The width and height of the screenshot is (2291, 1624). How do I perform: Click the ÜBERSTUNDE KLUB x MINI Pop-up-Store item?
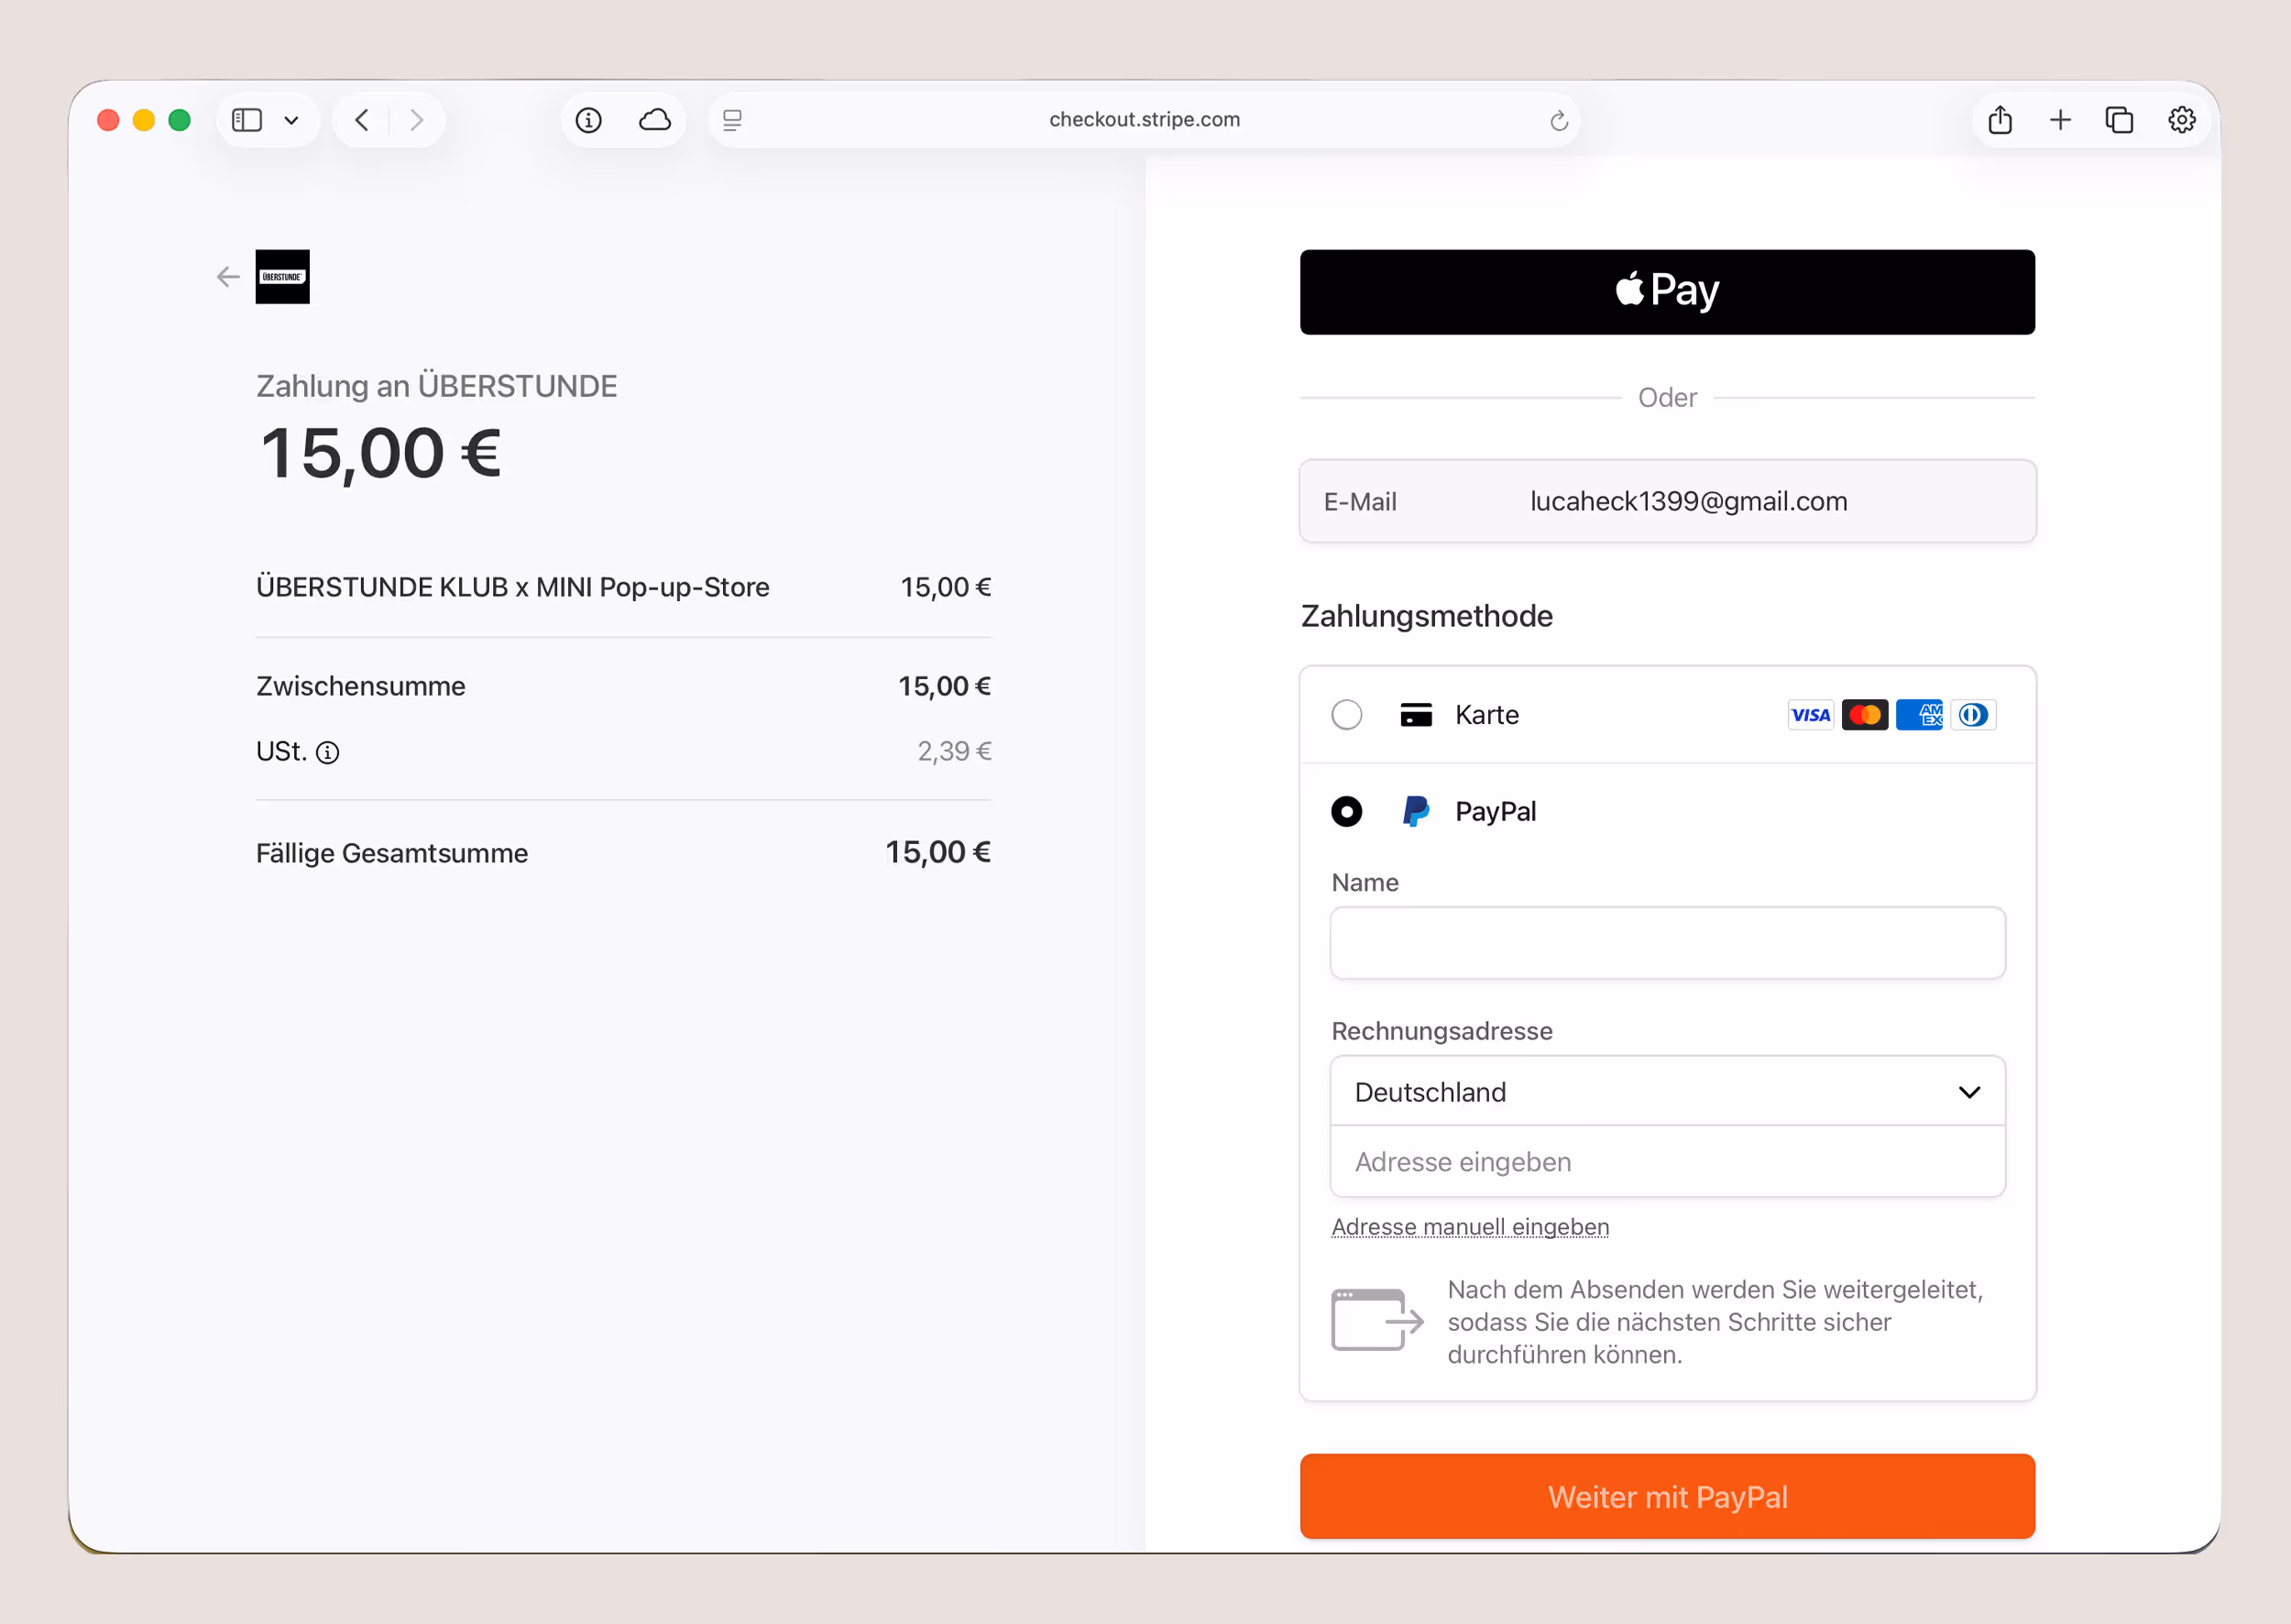click(513, 587)
